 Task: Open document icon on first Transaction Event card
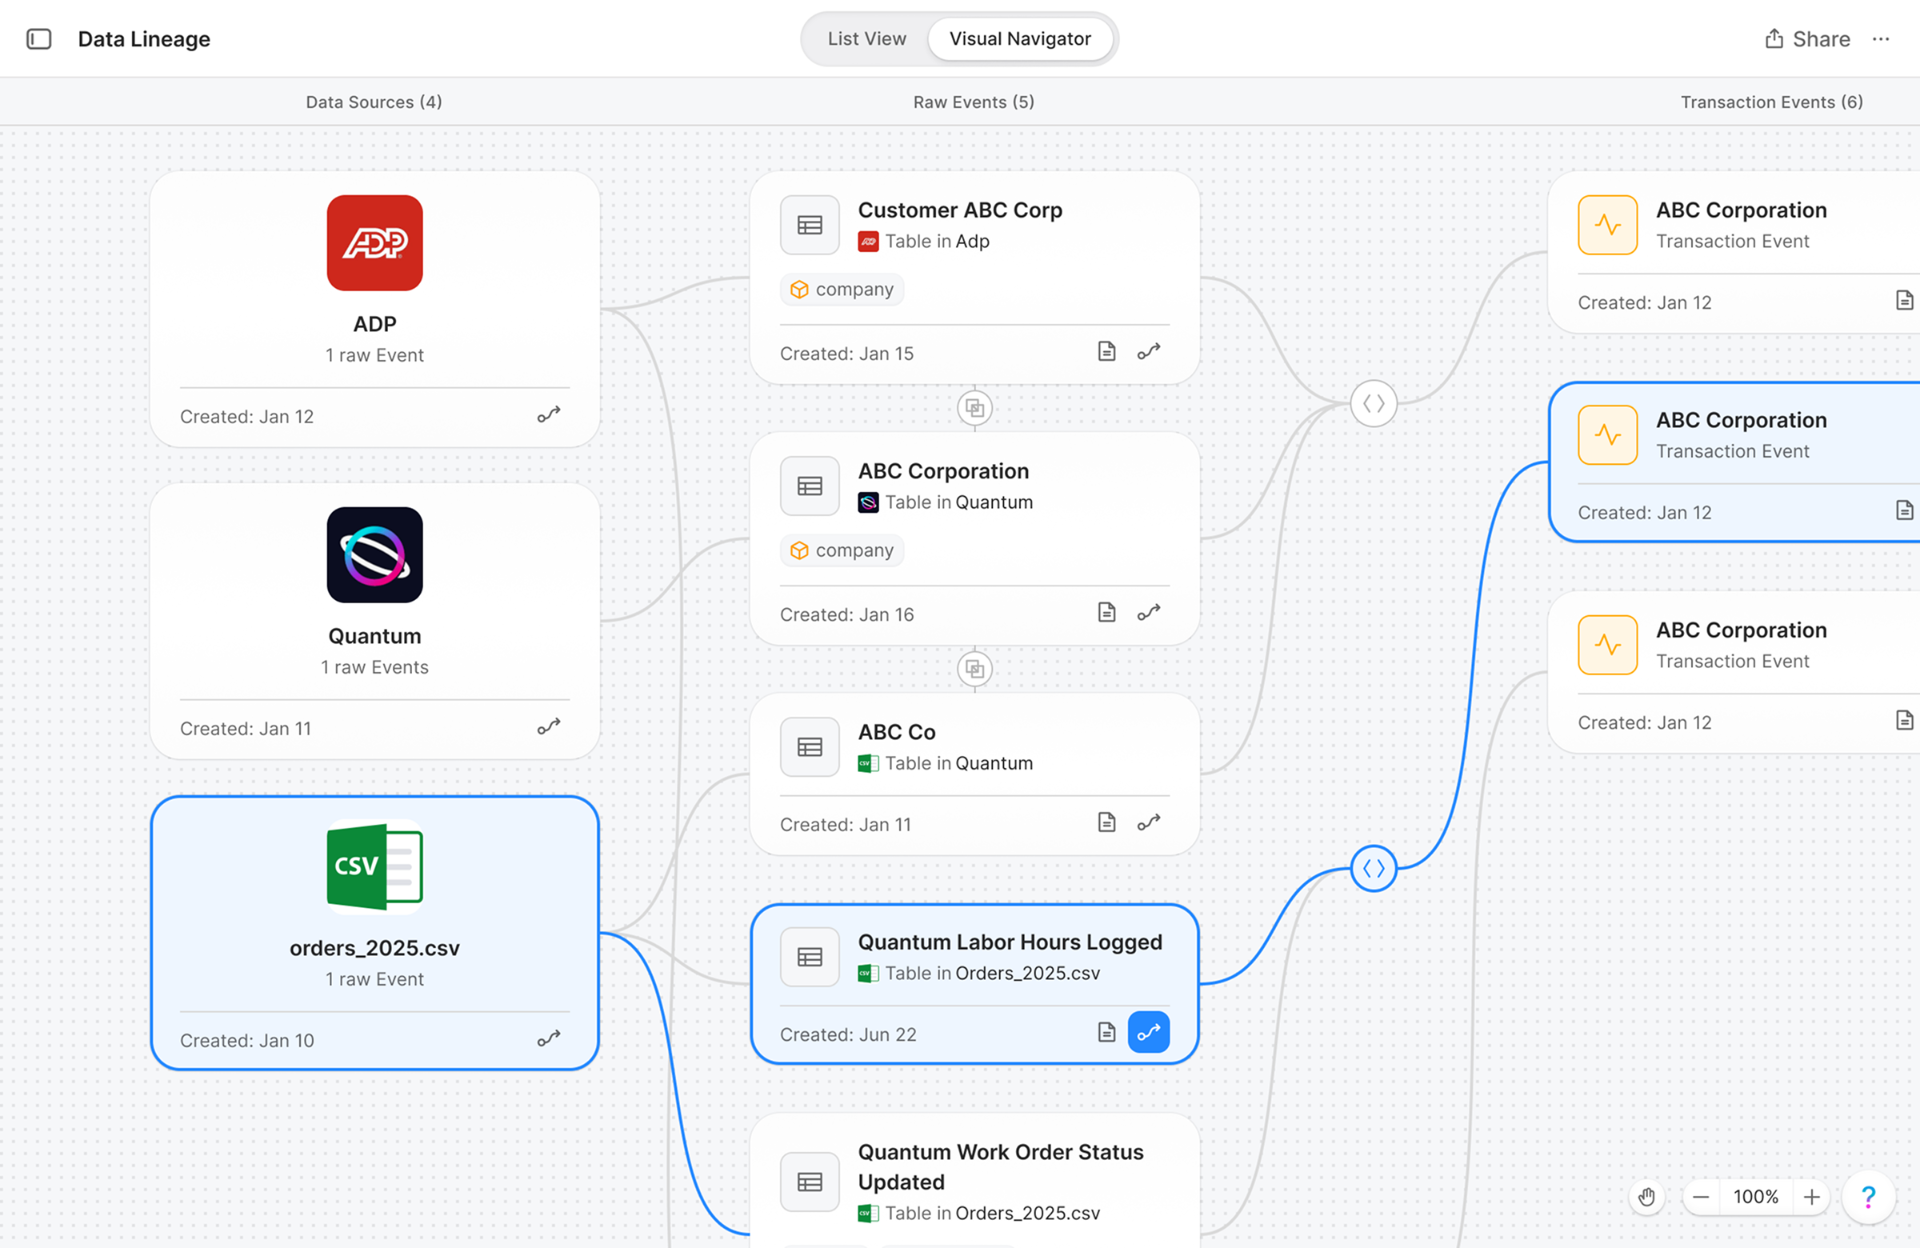[x=1904, y=300]
